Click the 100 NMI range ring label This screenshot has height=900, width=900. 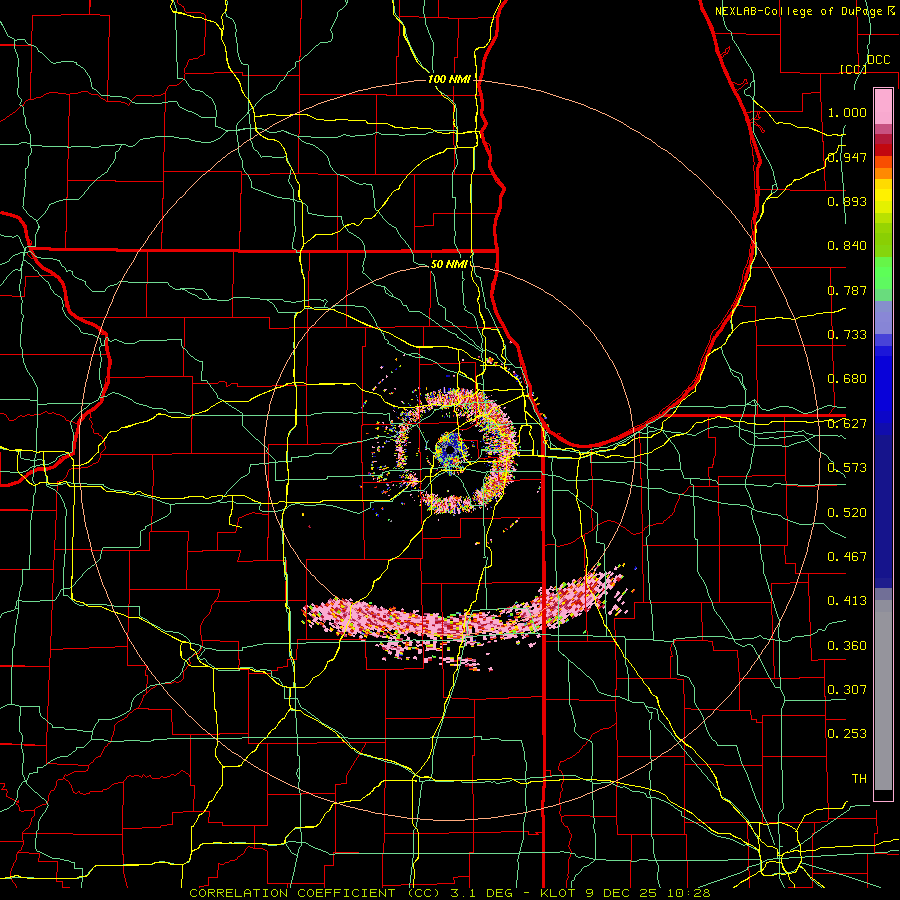coord(449,79)
